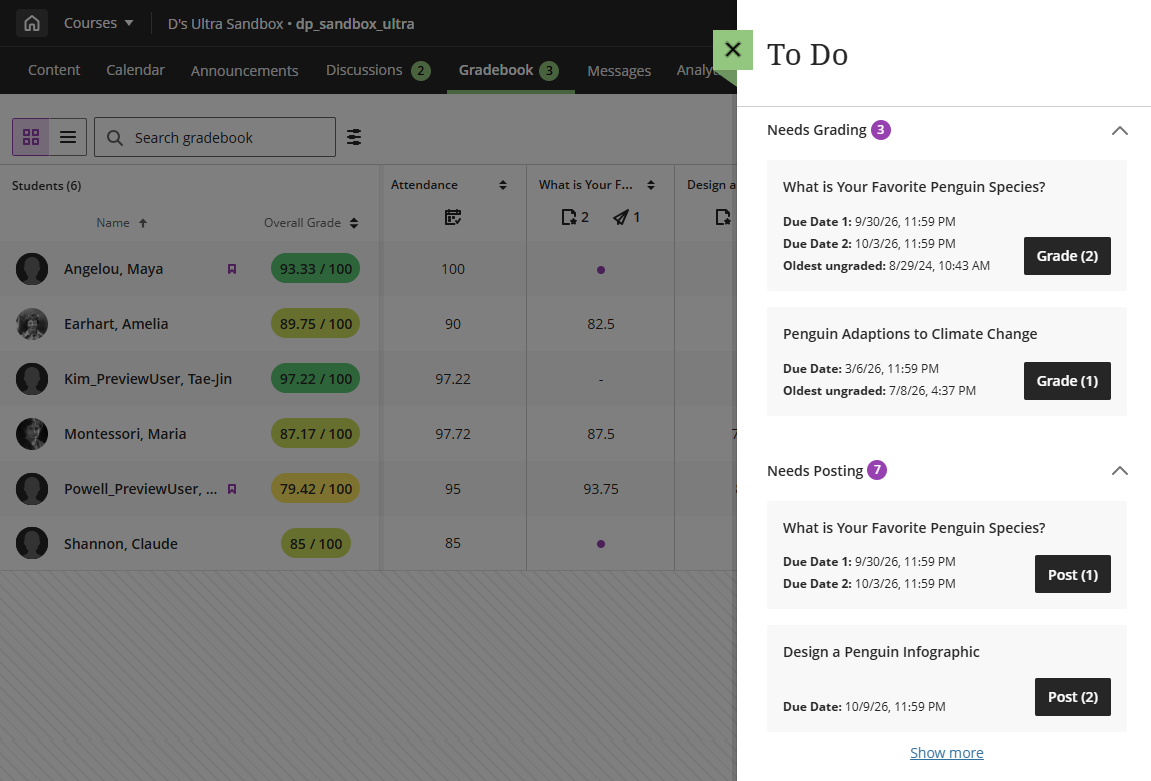
Task: Click the flag beside Angelou, Maya
Action: 232,269
